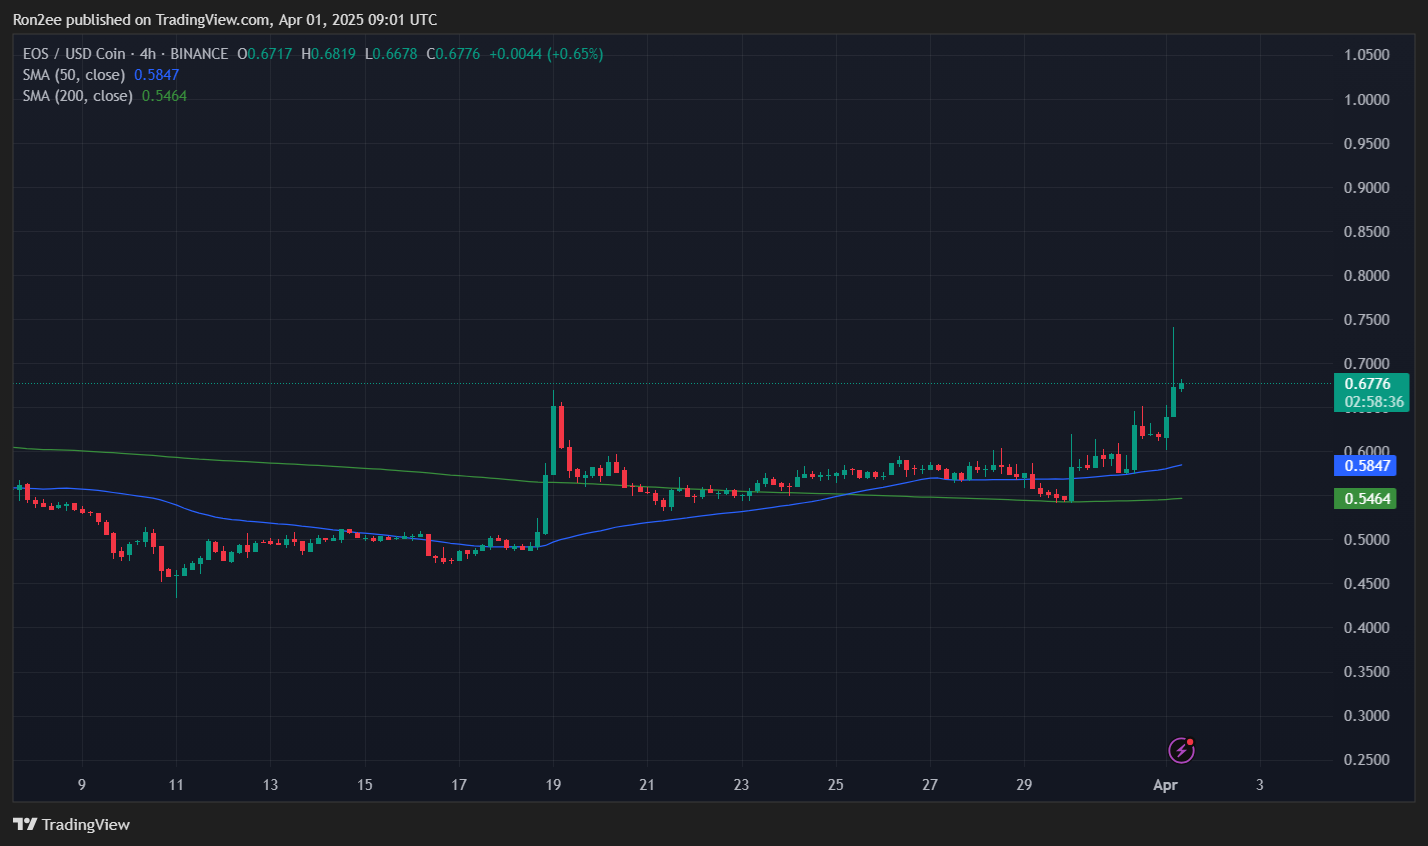Click the TradingView logo at bottom left
The width and height of the screenshot is (1428, 846).
pos(70,824)
